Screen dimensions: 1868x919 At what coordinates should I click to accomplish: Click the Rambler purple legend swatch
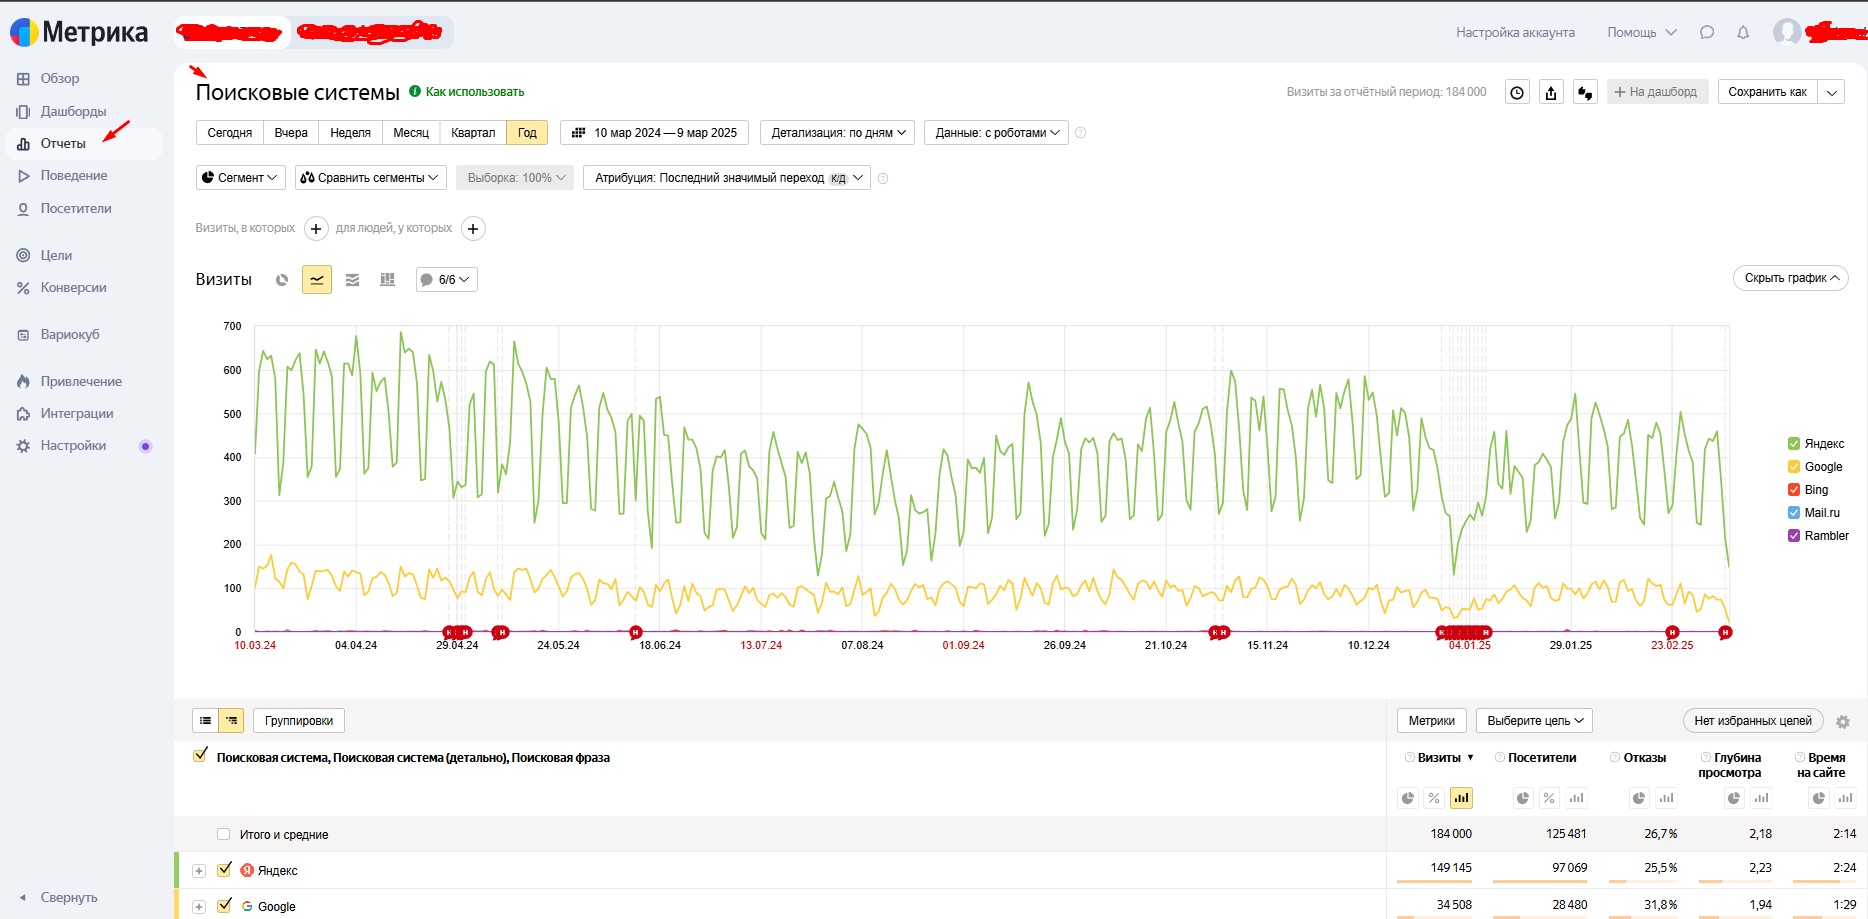point(1794,536)
